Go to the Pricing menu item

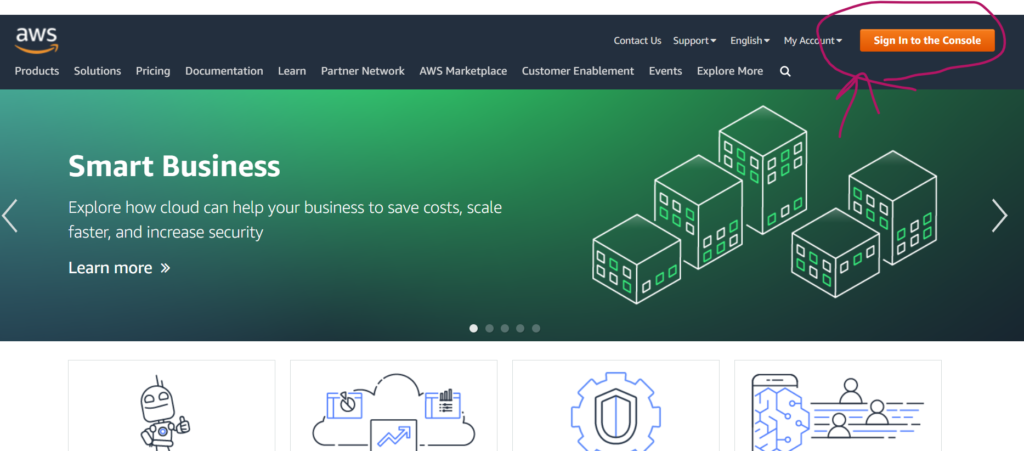tap(153, 71)
